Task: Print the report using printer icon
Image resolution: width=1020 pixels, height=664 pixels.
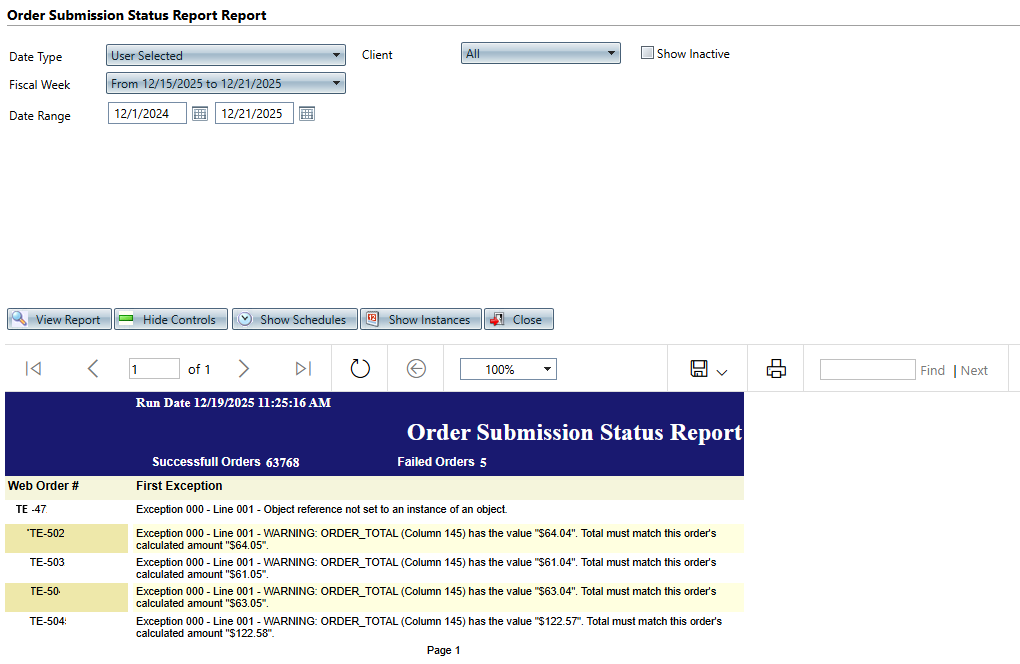Action: (776, 369)
